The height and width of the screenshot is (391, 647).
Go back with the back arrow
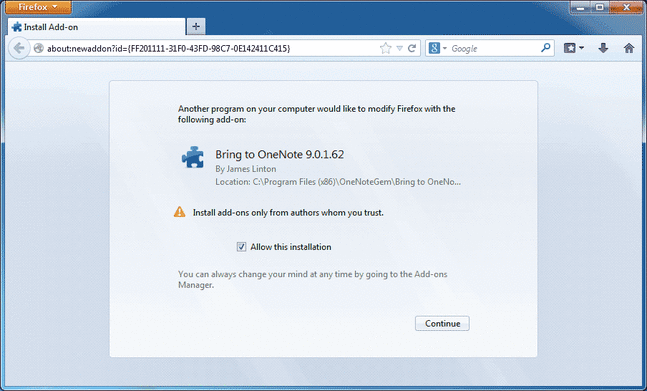click(x=19, y=48)
